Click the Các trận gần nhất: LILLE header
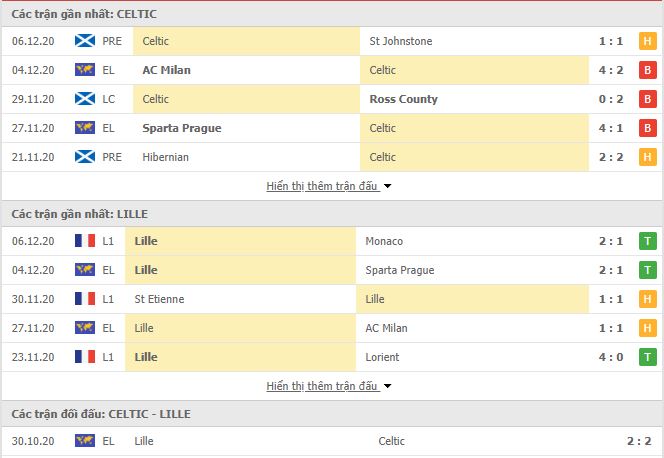 (80, 214)
